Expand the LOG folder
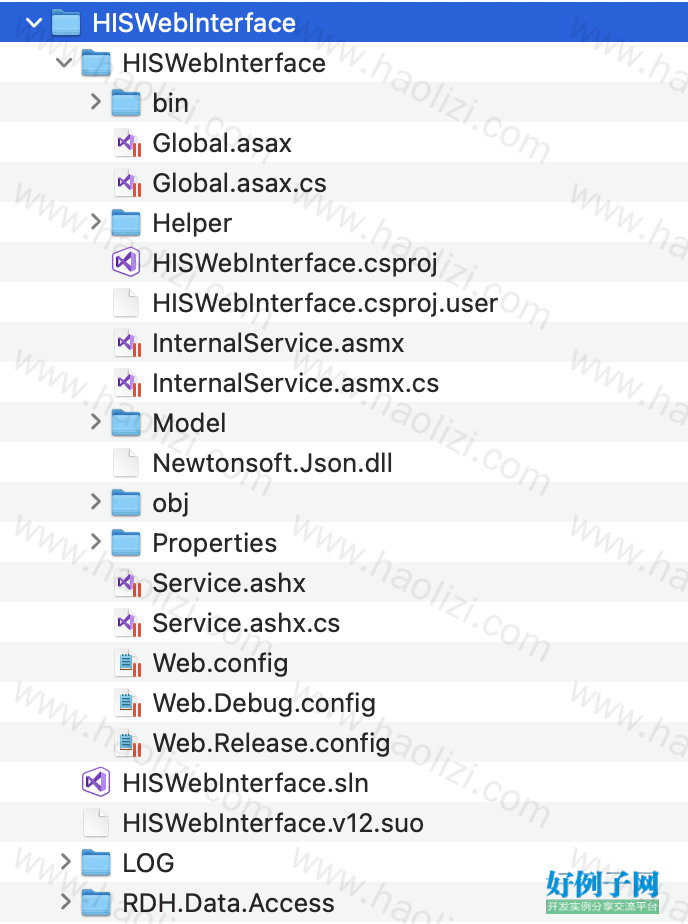The image size is (688, 924). pos(65,862)
